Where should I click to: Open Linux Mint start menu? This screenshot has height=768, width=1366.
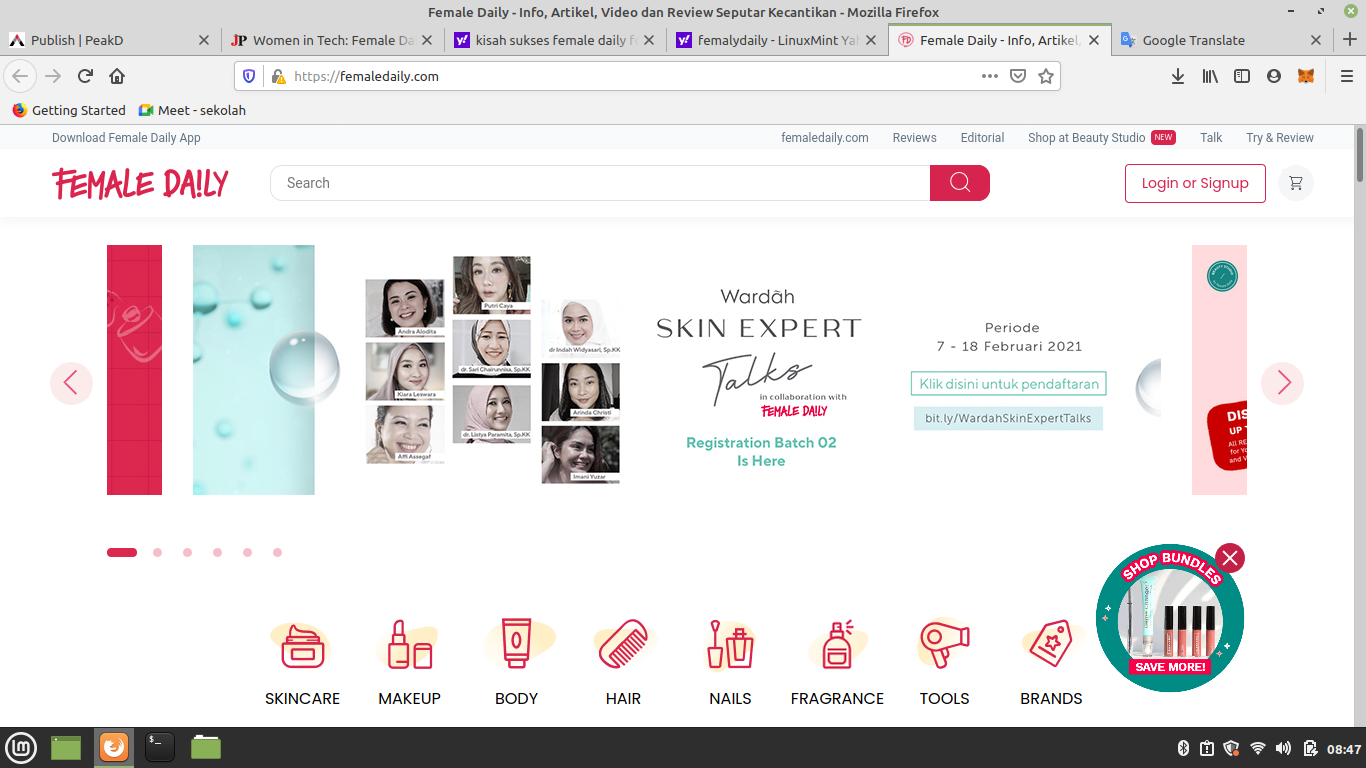[x=21, y=747]
